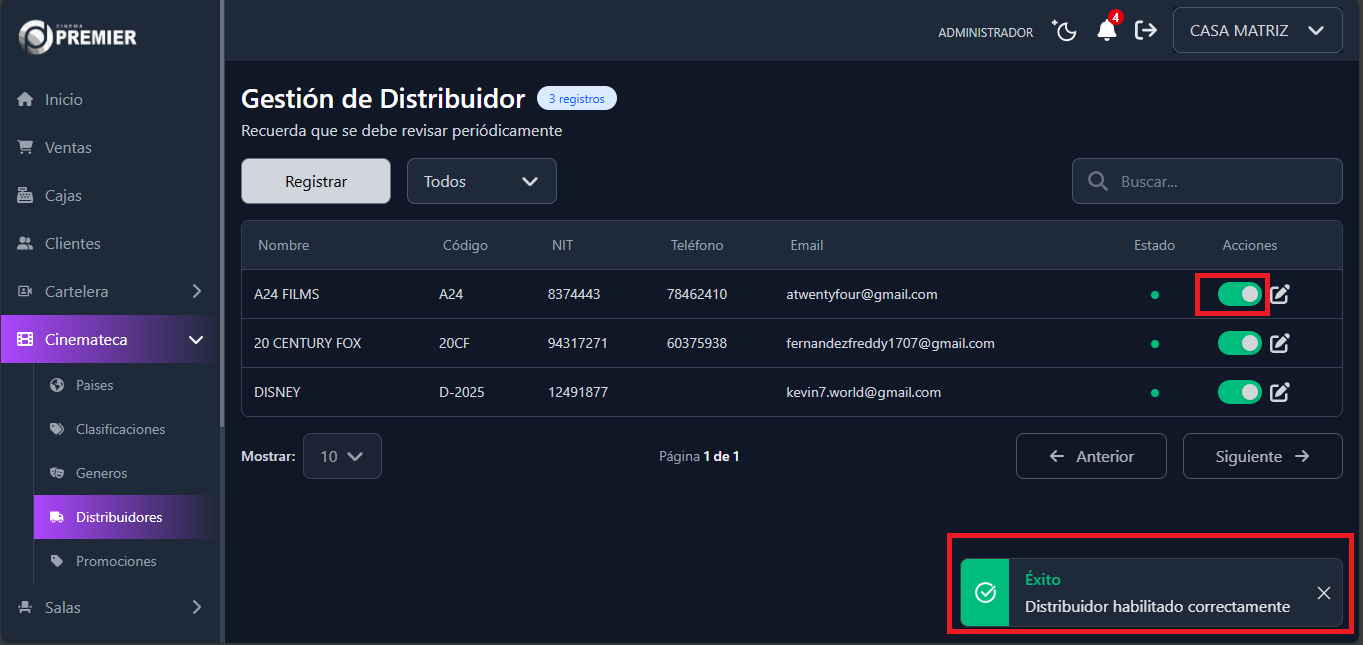Dismiss the success notification toast
Screen dimensions: 1363x645
point(1323,593)
